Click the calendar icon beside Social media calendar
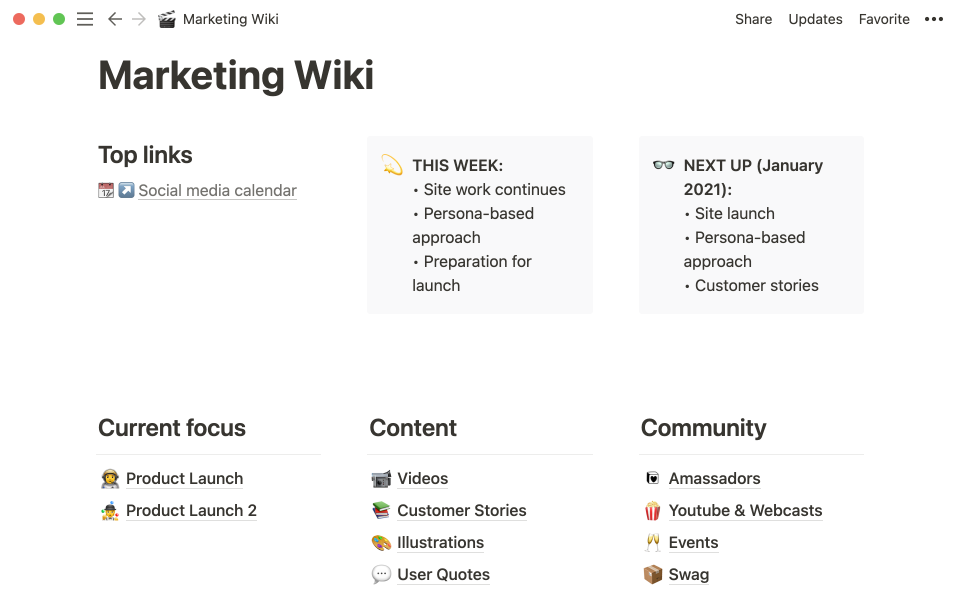 [x=106, y=190]
